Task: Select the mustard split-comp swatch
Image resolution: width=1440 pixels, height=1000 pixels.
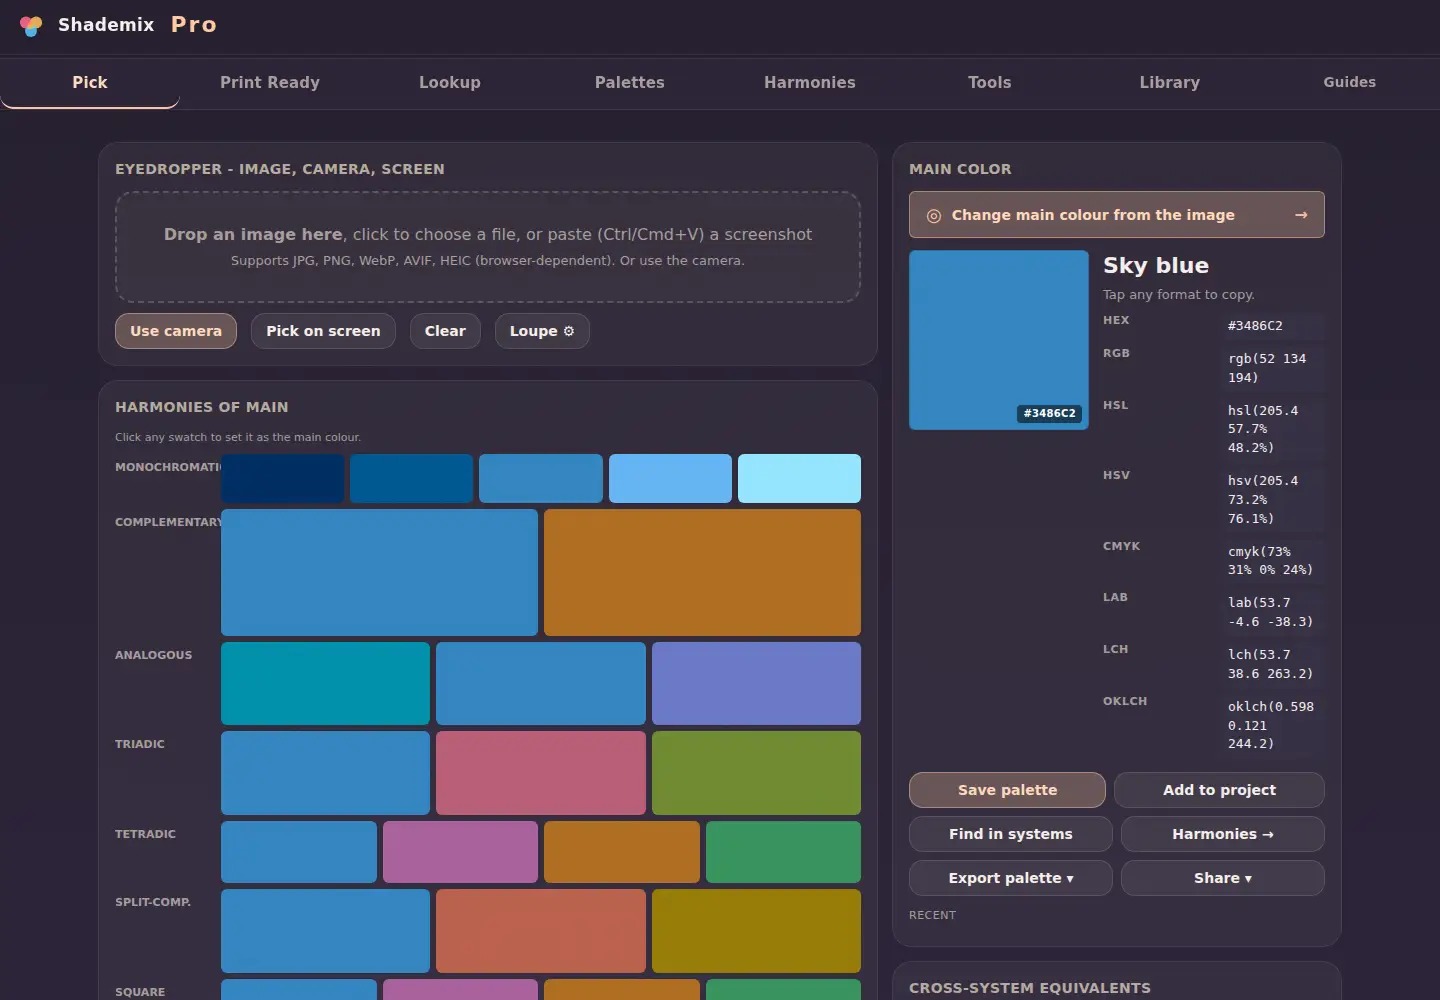Action: [756, 931]
